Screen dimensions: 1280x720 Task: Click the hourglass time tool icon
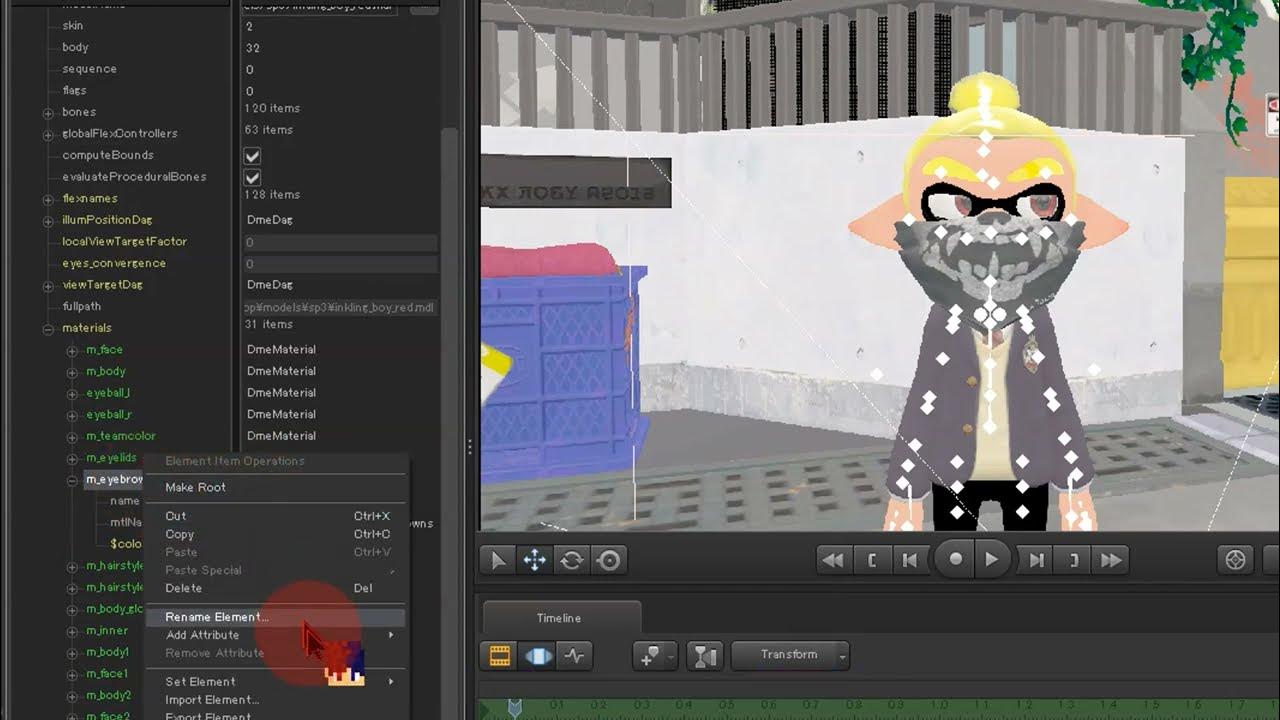(x=706, y=656)
